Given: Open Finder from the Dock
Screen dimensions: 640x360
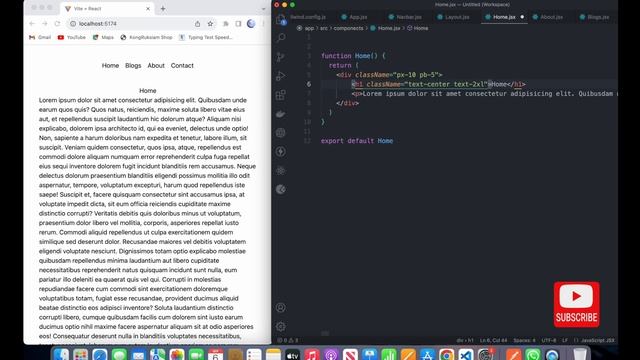Looking at the screenshot, I should pos(61,355).
